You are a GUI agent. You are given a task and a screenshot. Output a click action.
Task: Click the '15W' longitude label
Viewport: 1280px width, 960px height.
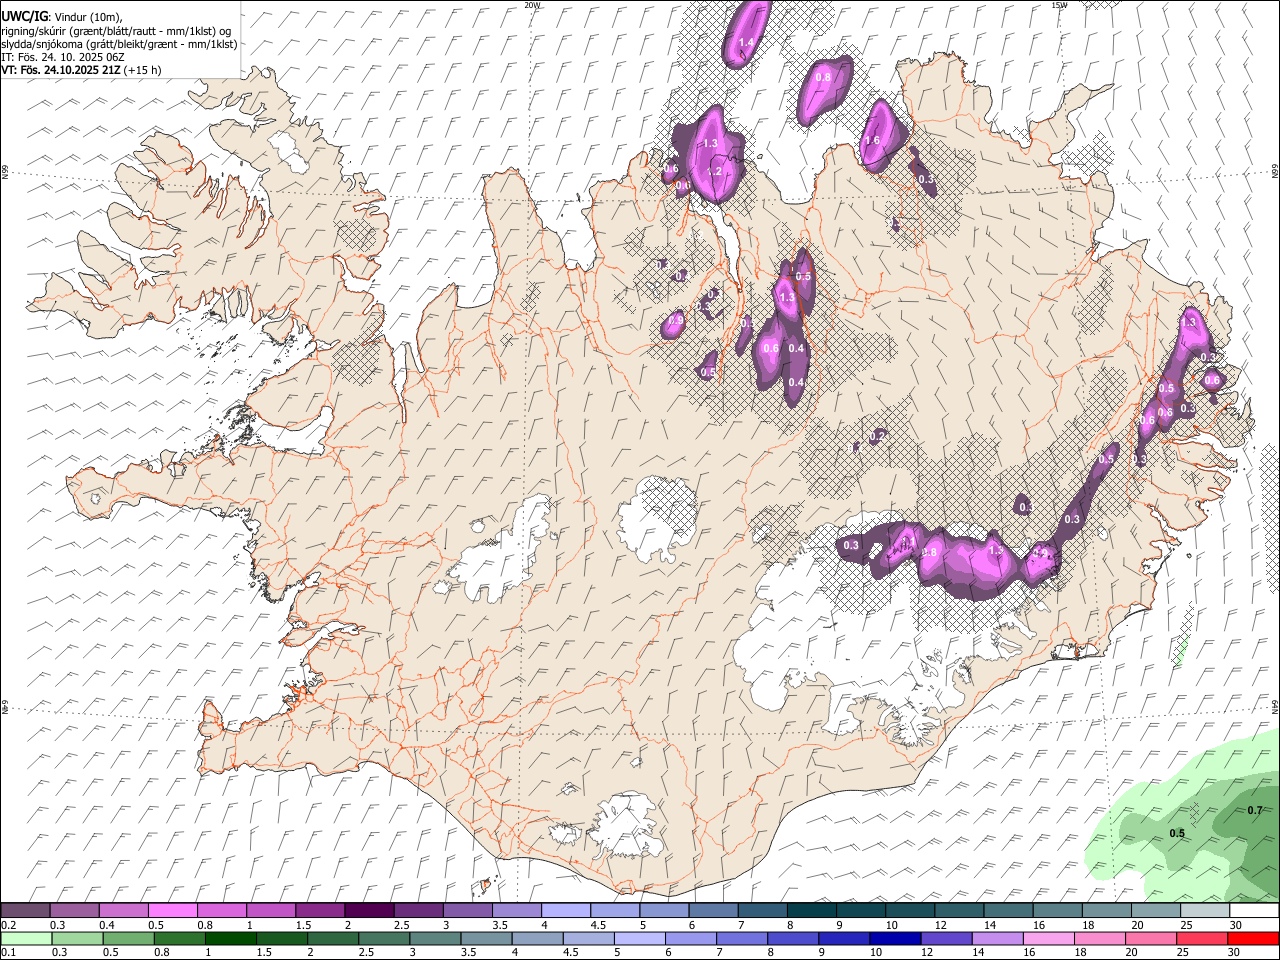pyautogui.click(x=1059, y=5)
